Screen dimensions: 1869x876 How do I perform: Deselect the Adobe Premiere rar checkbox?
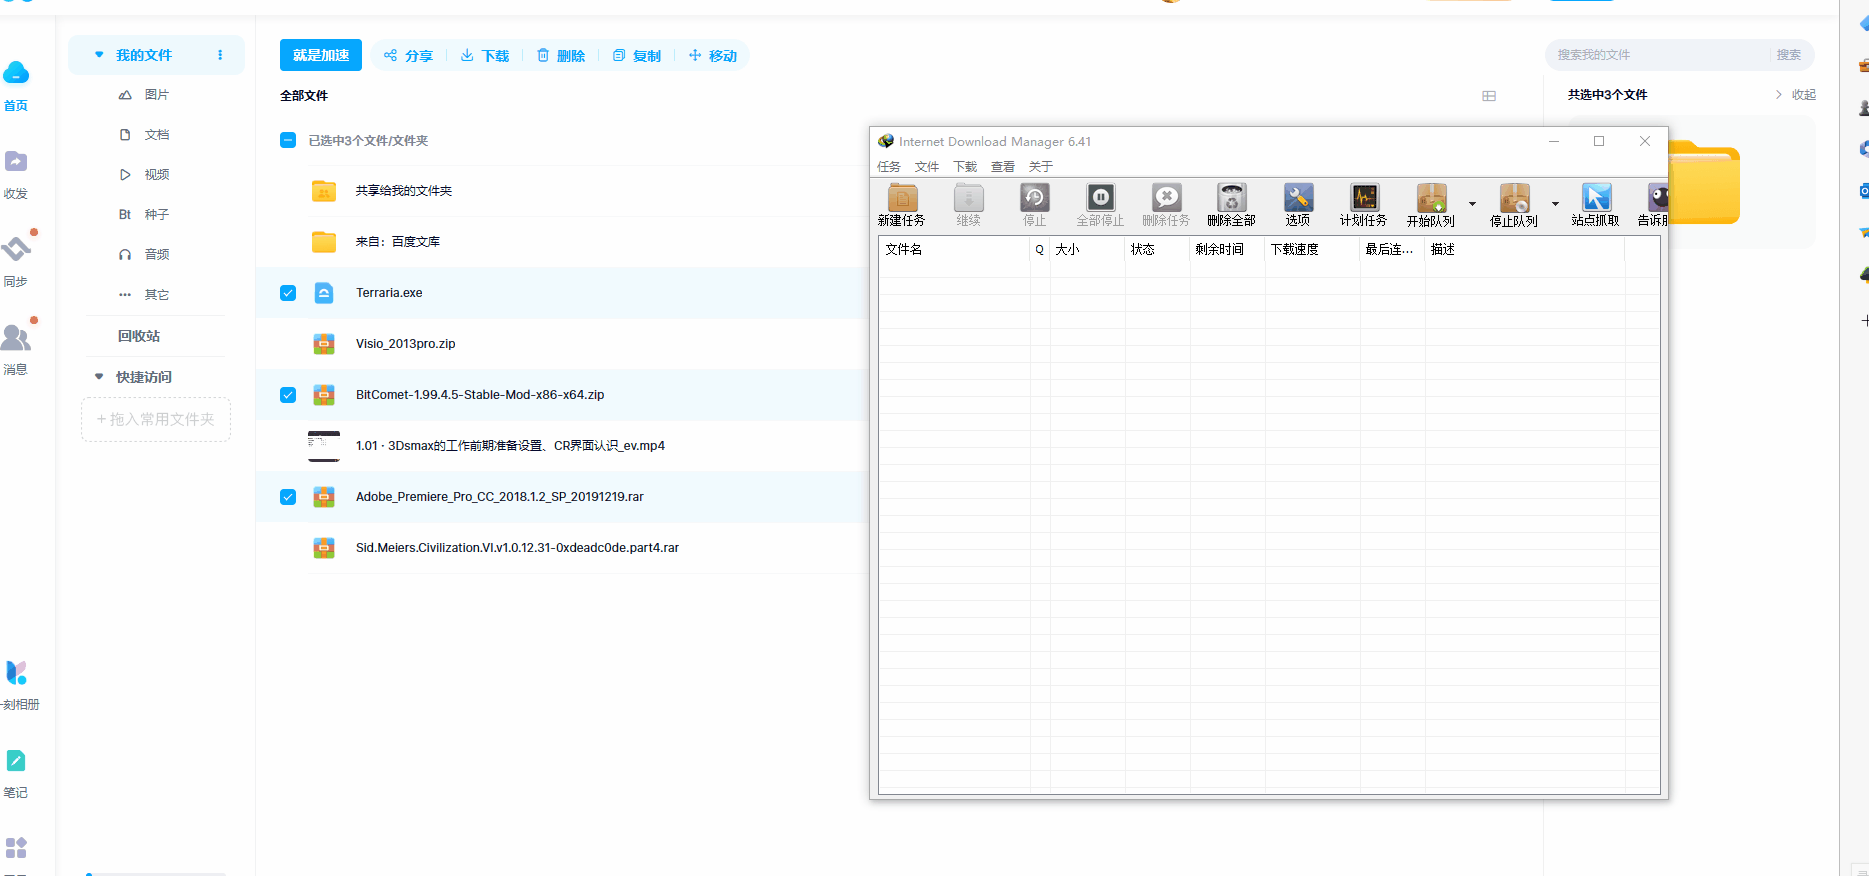pyautogui.click(x=288, y=497)
